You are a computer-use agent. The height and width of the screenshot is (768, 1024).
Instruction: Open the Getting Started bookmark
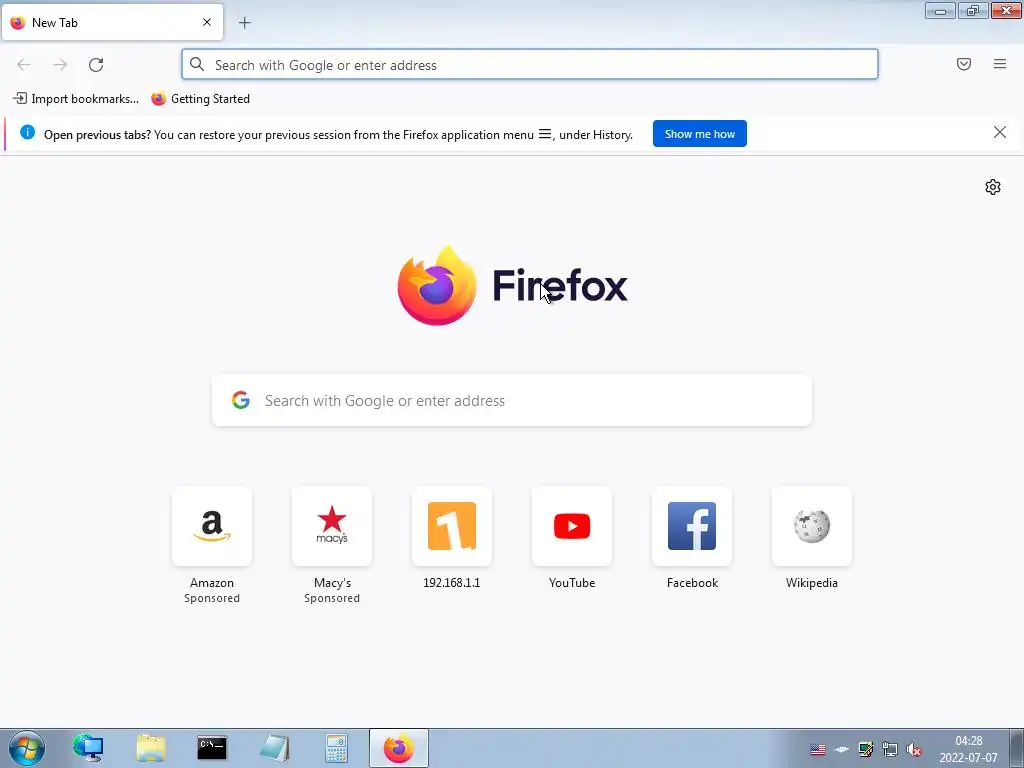coord(200,99)
